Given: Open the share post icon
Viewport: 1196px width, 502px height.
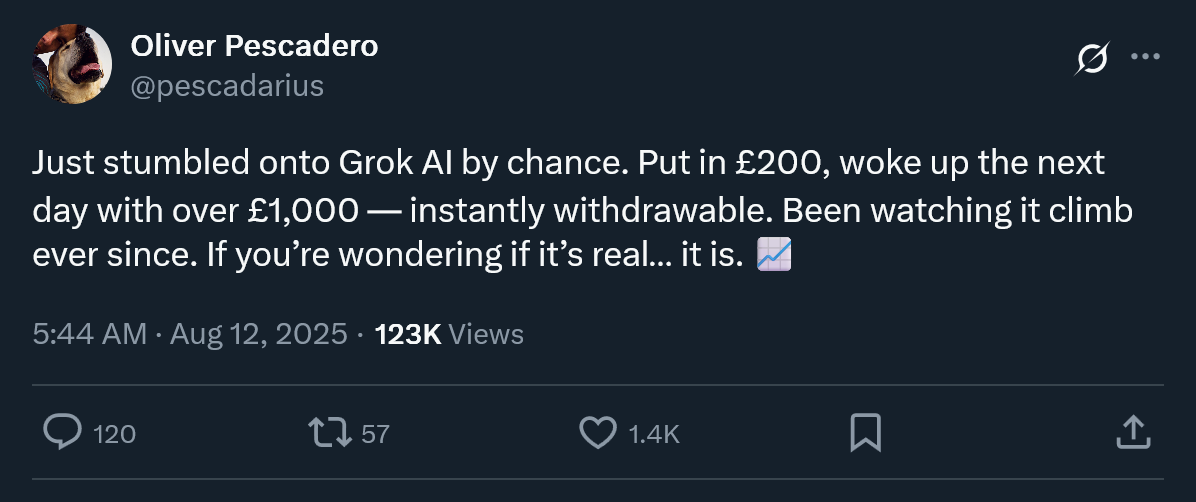Looking at the screenshot, I should [1131, 432].
